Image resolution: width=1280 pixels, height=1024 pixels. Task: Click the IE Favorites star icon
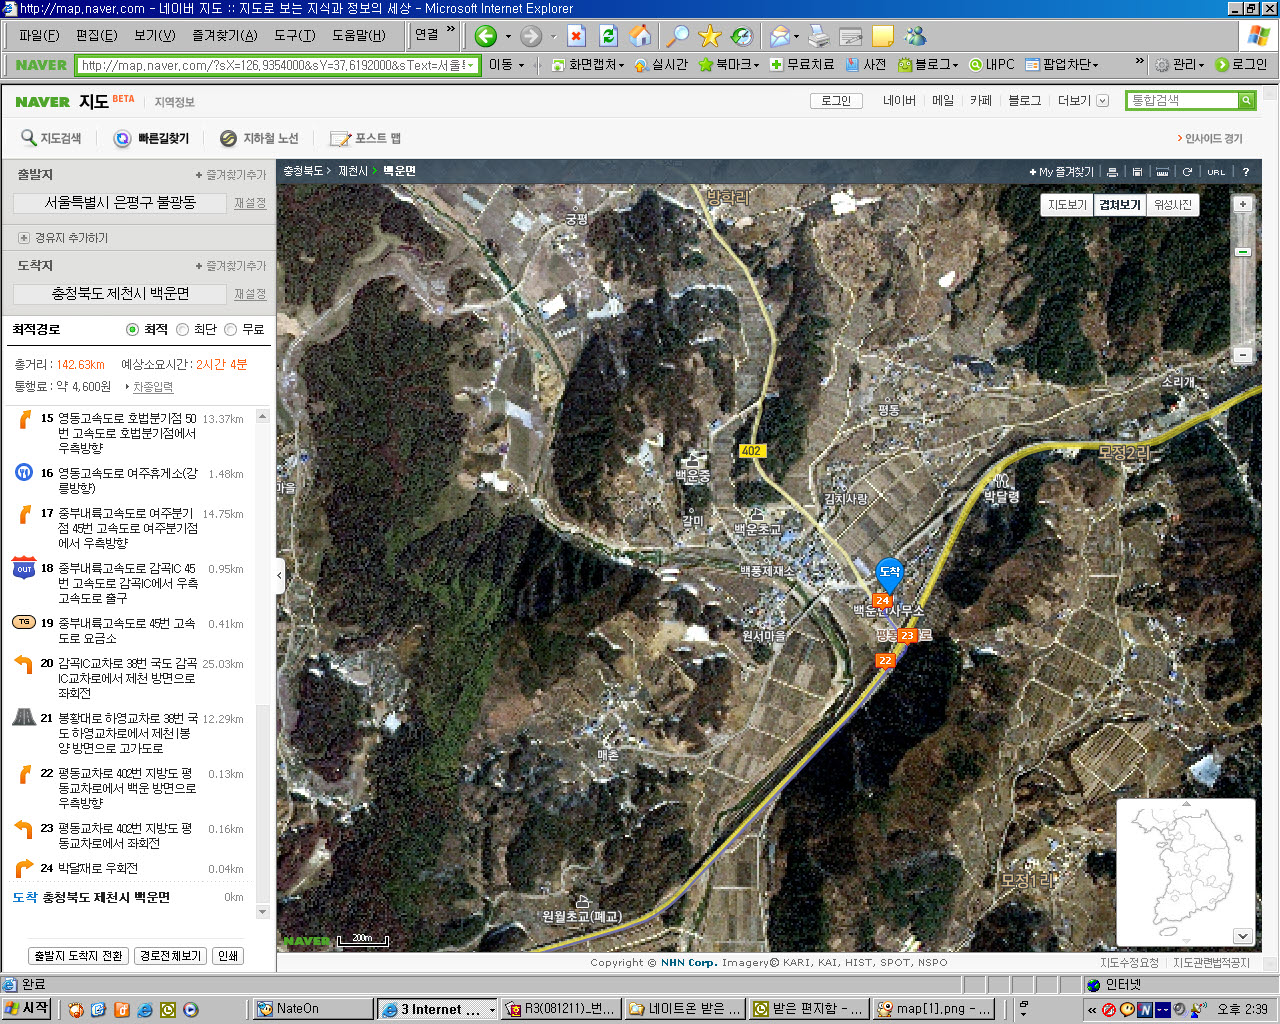coord(709,37)
